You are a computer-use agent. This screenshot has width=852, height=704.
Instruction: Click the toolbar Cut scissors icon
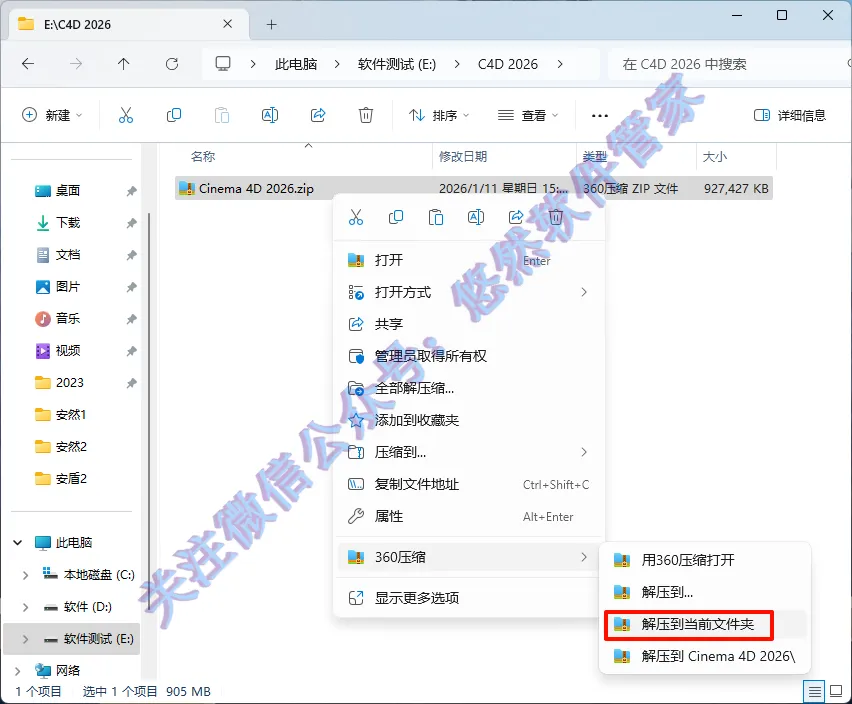tap(126, 115)
